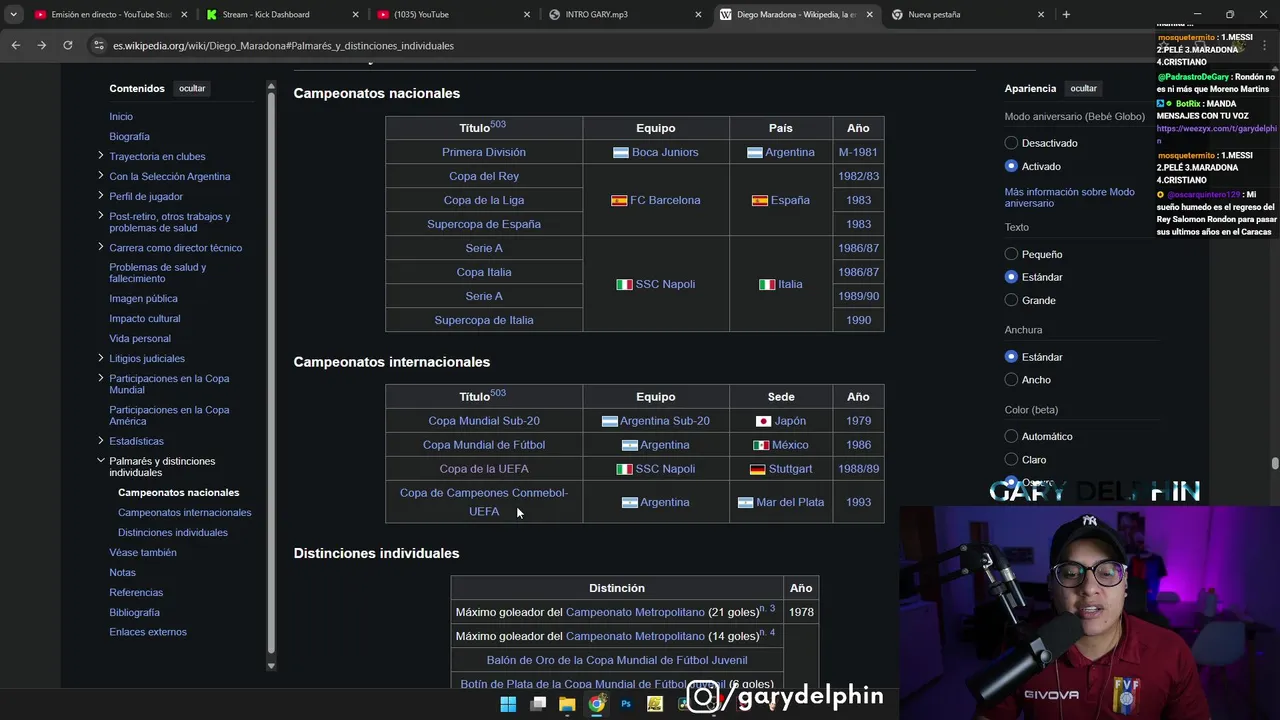Click the Germany flag next to Stuttgart
This screenshot has width=1280, height=720.
[757, 469]
